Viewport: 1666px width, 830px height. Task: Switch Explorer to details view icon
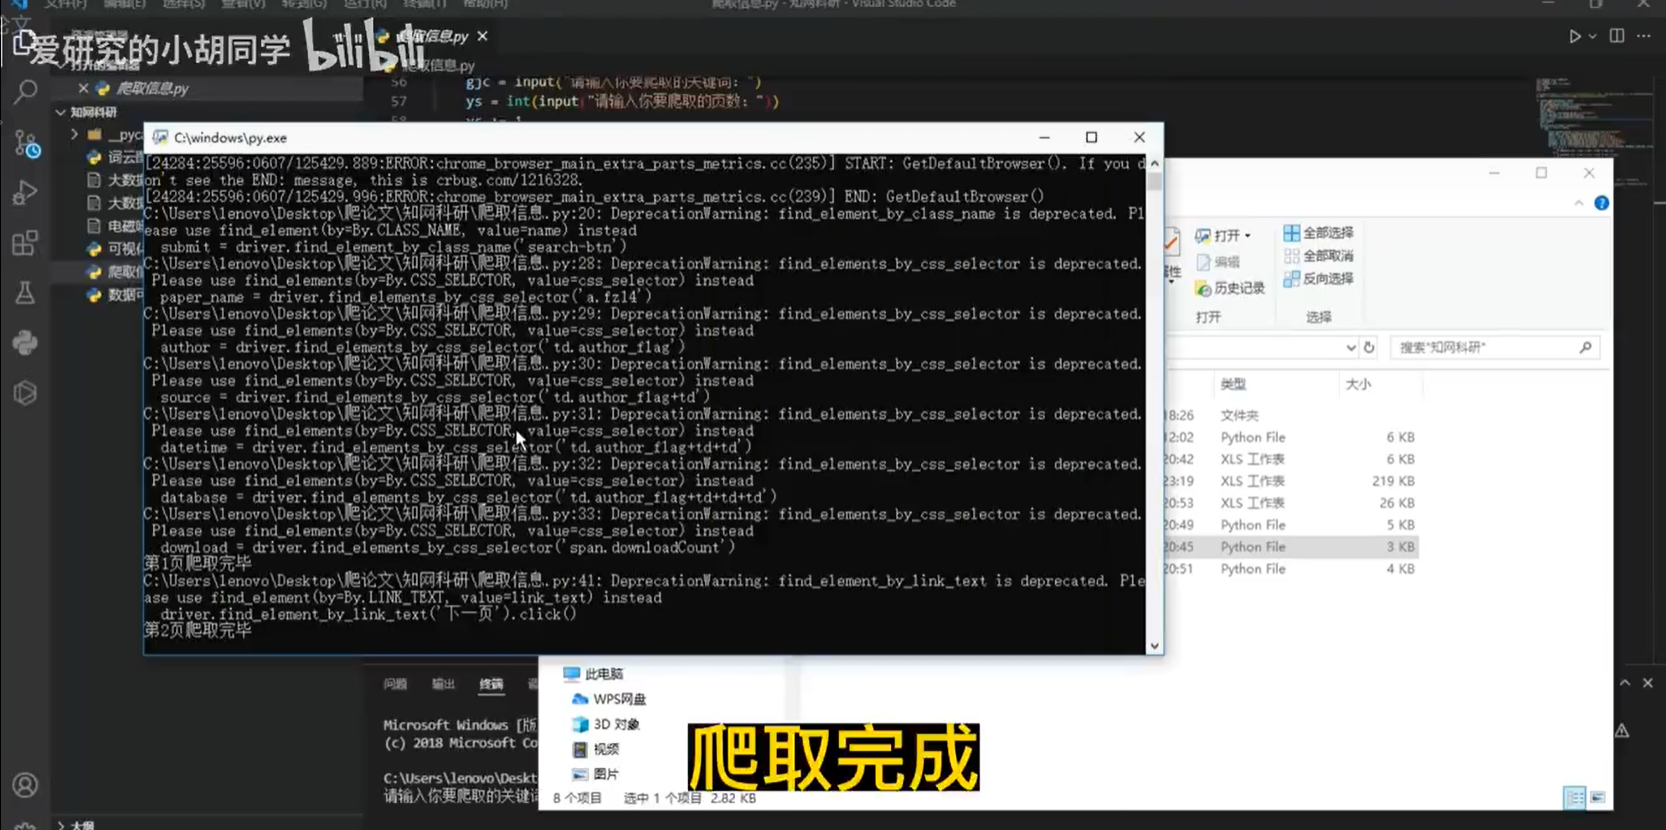click(x=1574, y=798)
